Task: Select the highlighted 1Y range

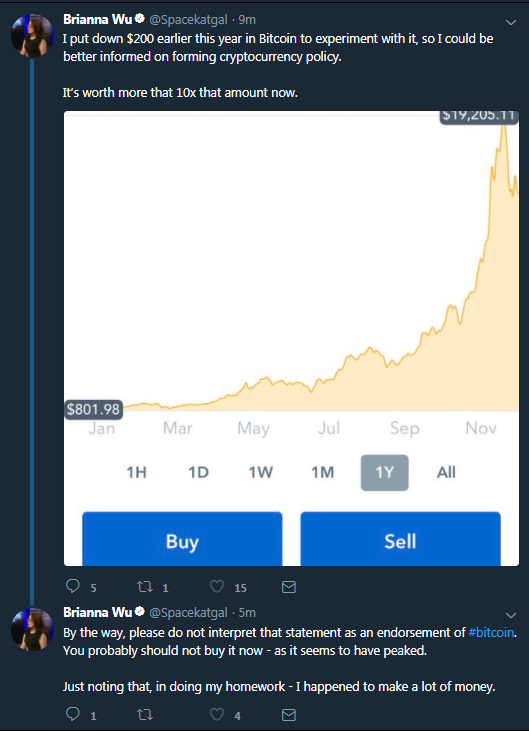Action: point(385,472)
